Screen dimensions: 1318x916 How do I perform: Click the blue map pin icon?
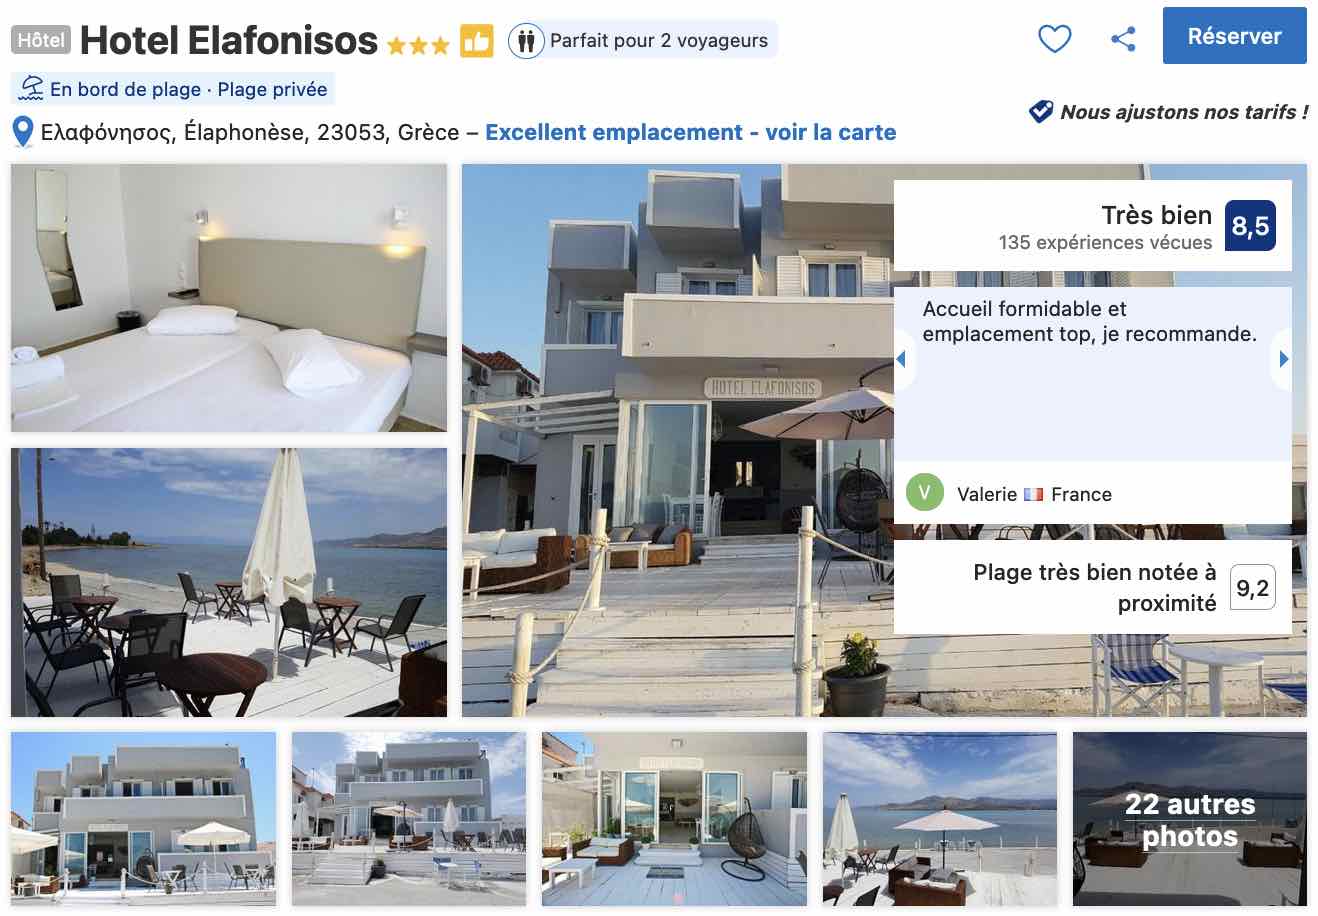click(x=22, y=132)
